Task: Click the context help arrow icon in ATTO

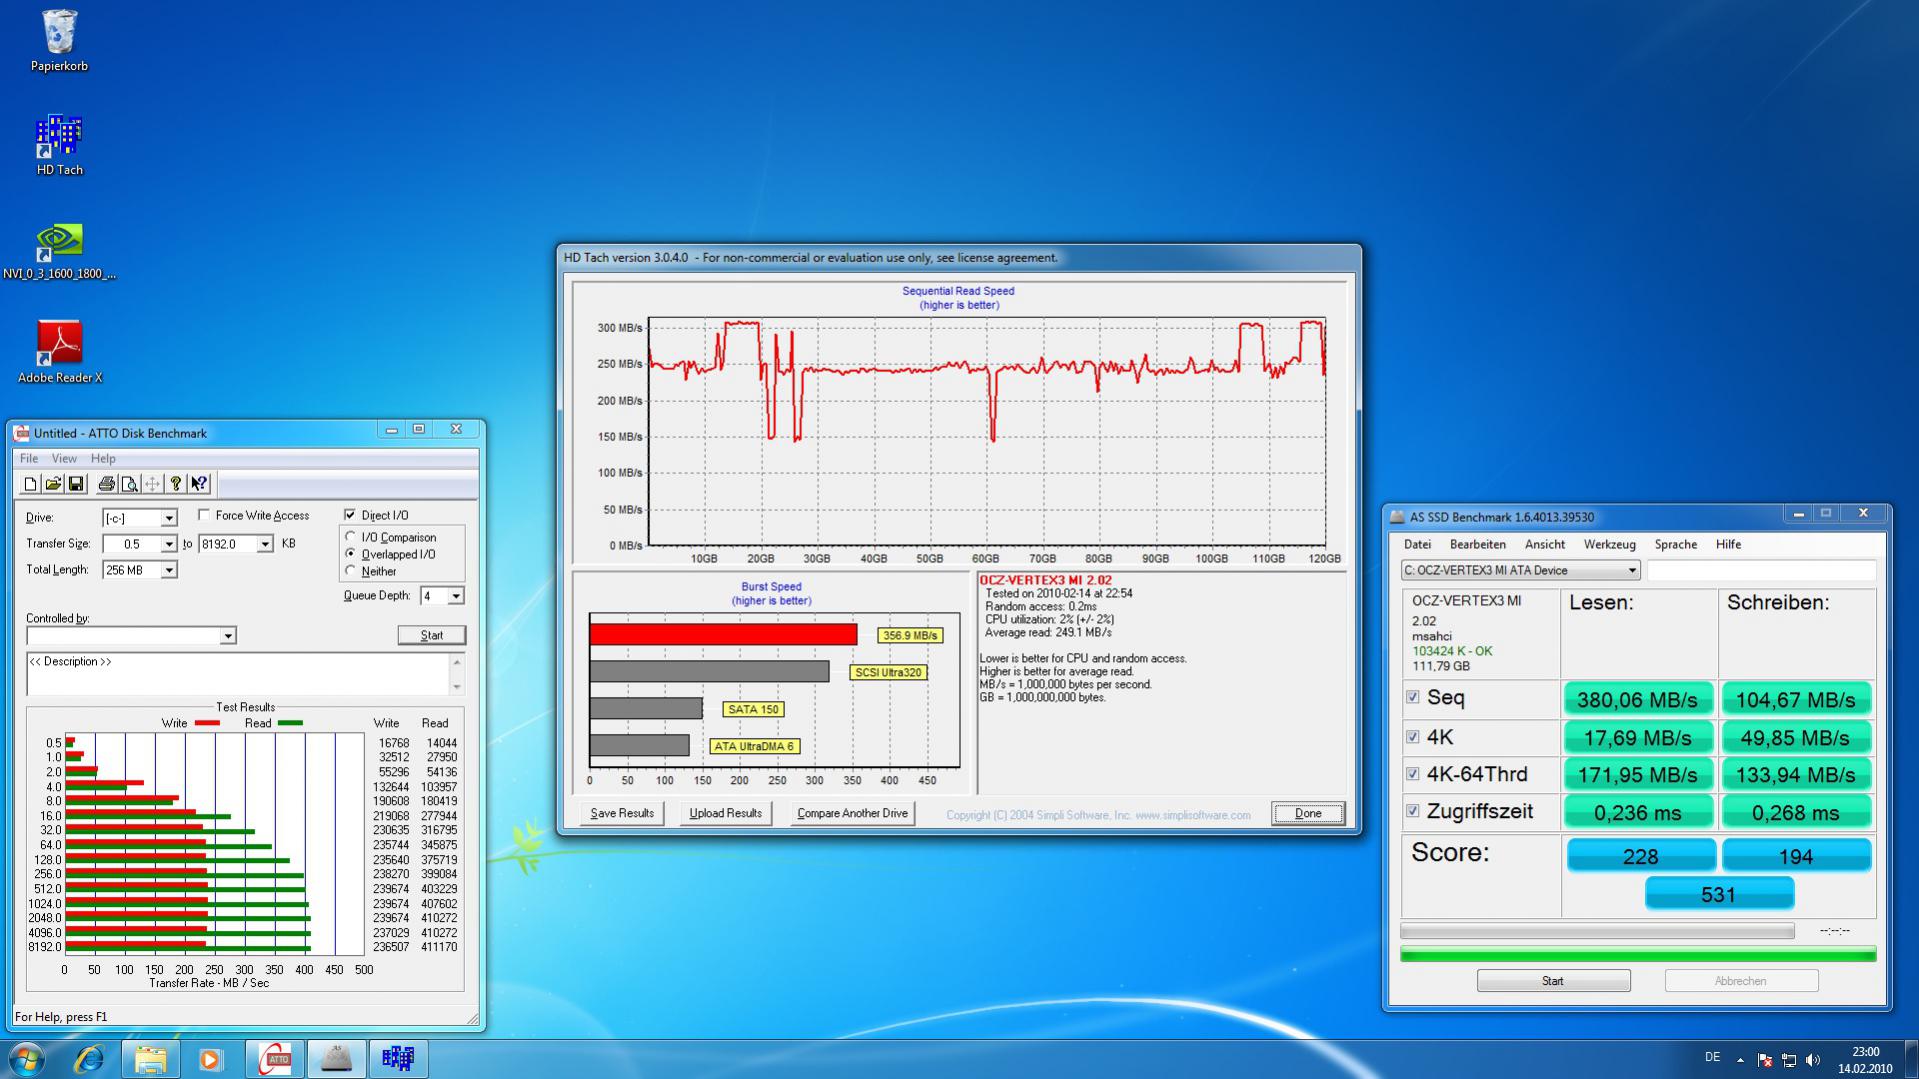Action: (x=199, y=484)
